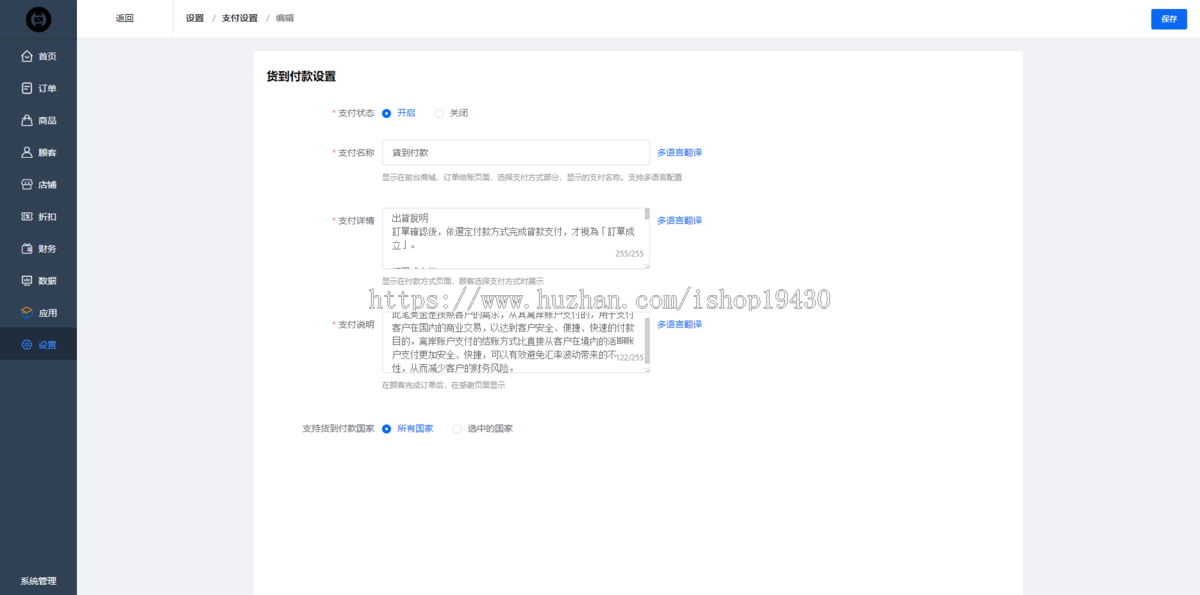
Task: Focus the 支付名称 input field
Action: pyautogui.click(x=516, y=152)
